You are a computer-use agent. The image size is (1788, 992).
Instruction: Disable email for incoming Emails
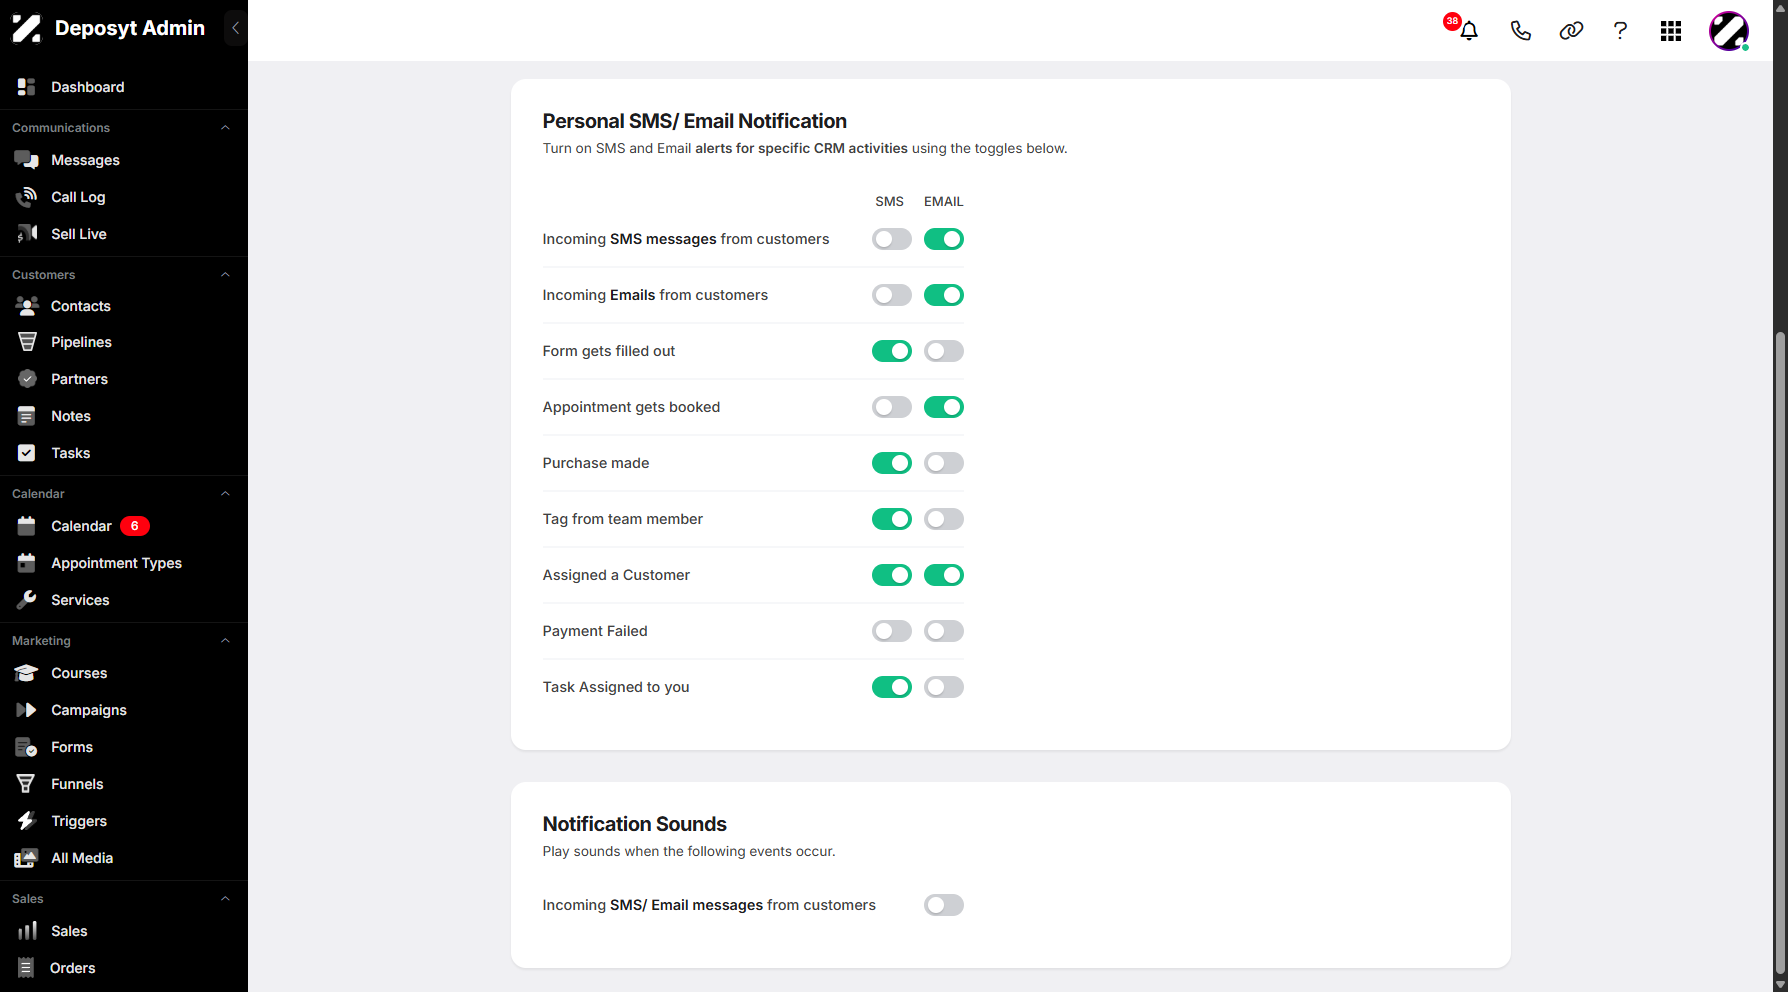(x=943, y=295)
